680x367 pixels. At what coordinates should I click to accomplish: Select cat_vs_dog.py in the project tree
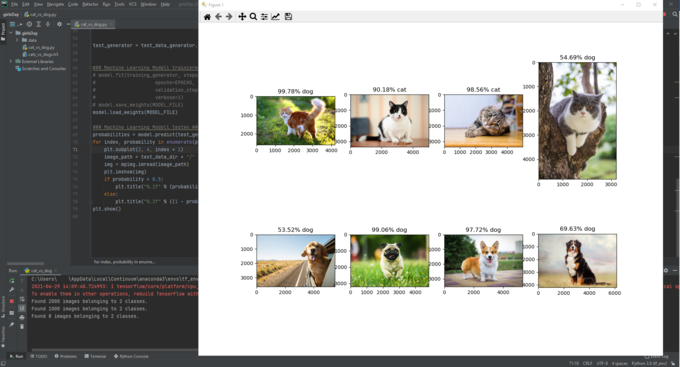[x=39, y=47]
